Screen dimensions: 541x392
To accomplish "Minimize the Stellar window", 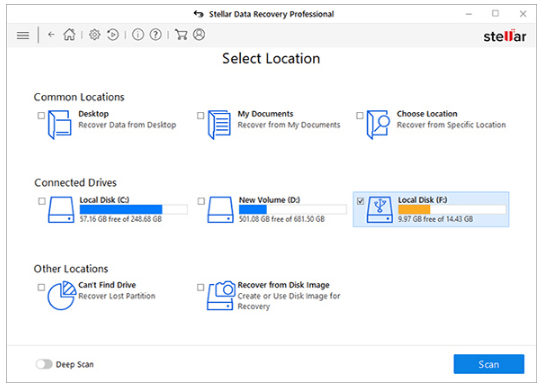I will (469, 14).
